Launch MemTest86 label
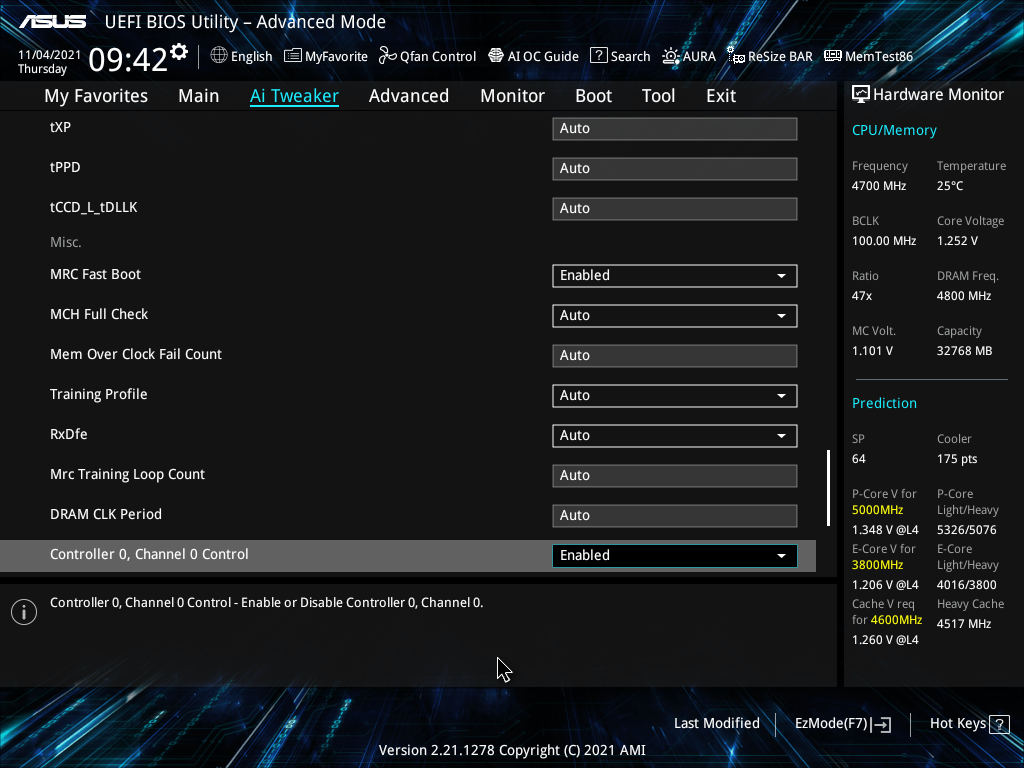 (x=879, y=57)
